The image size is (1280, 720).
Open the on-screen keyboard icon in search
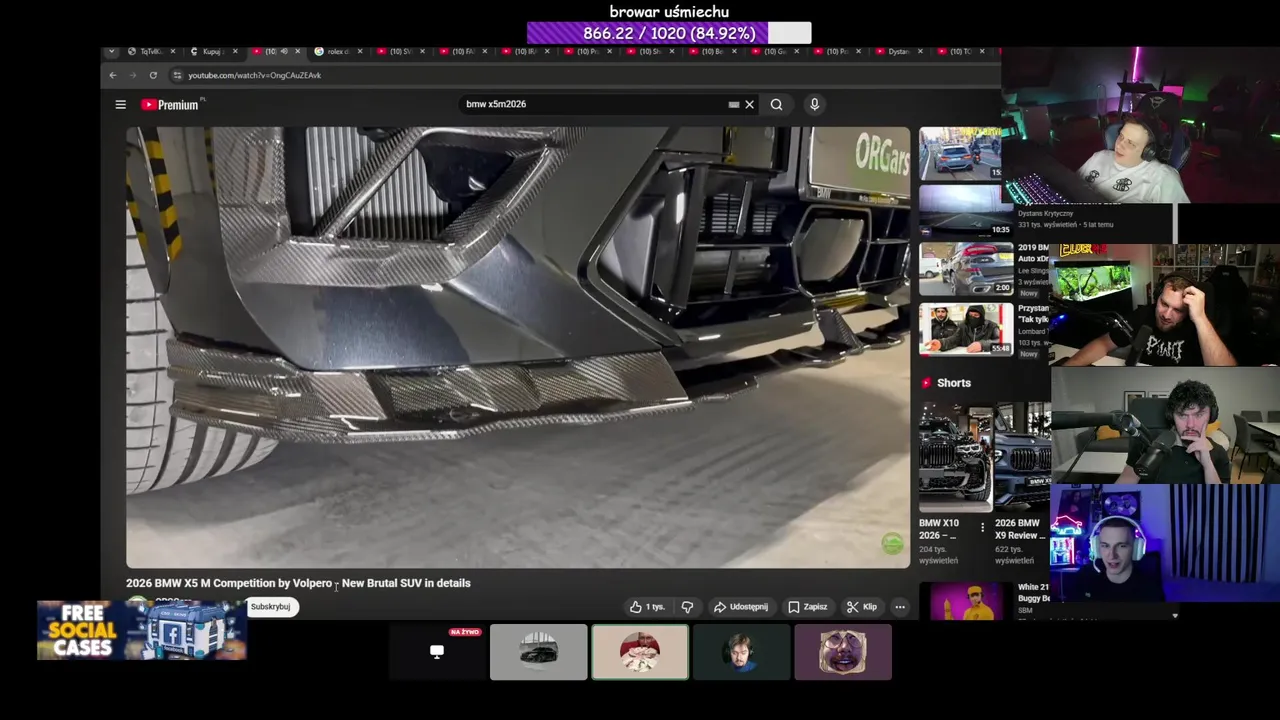click(x=734, y=104)
